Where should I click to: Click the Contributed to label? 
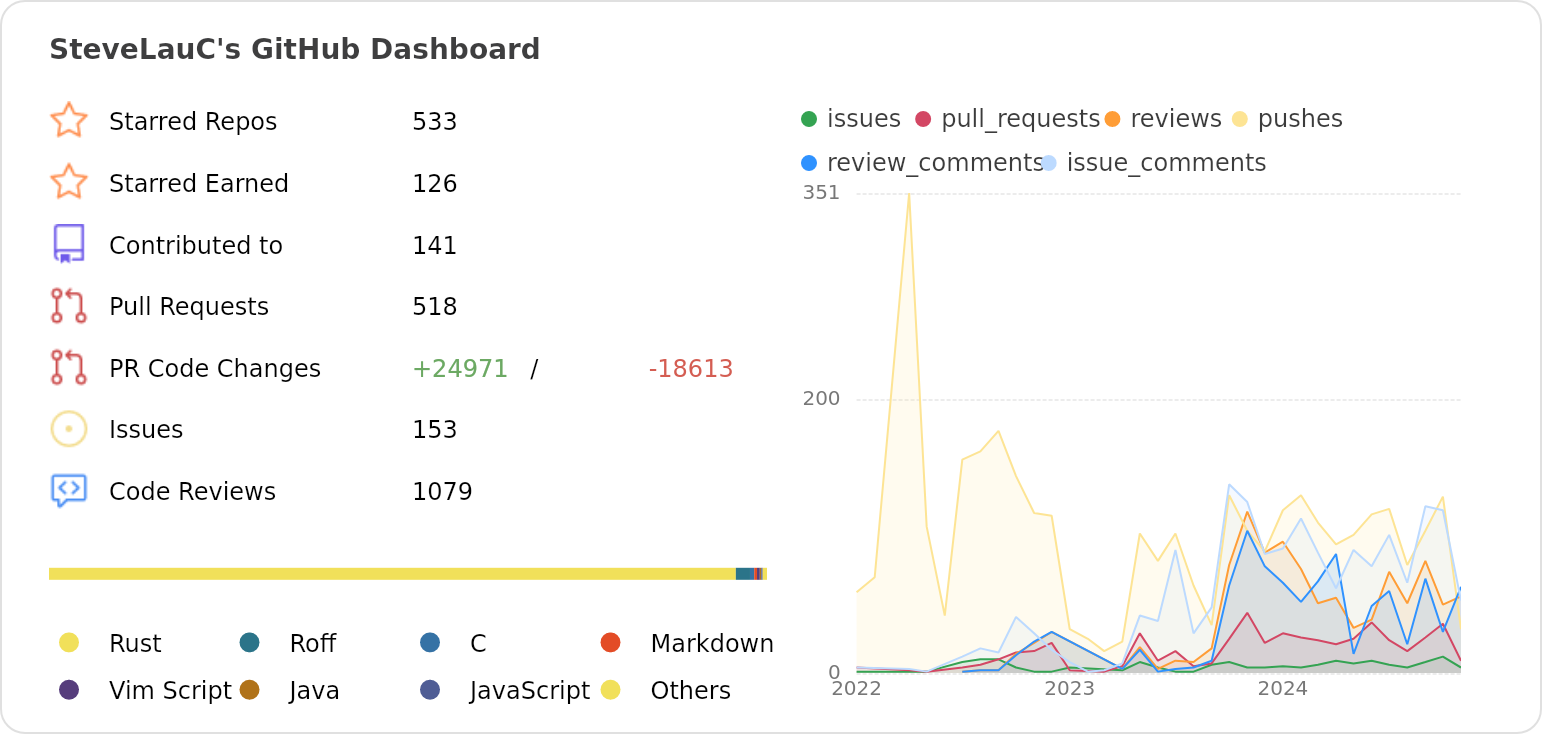(196, 245)
